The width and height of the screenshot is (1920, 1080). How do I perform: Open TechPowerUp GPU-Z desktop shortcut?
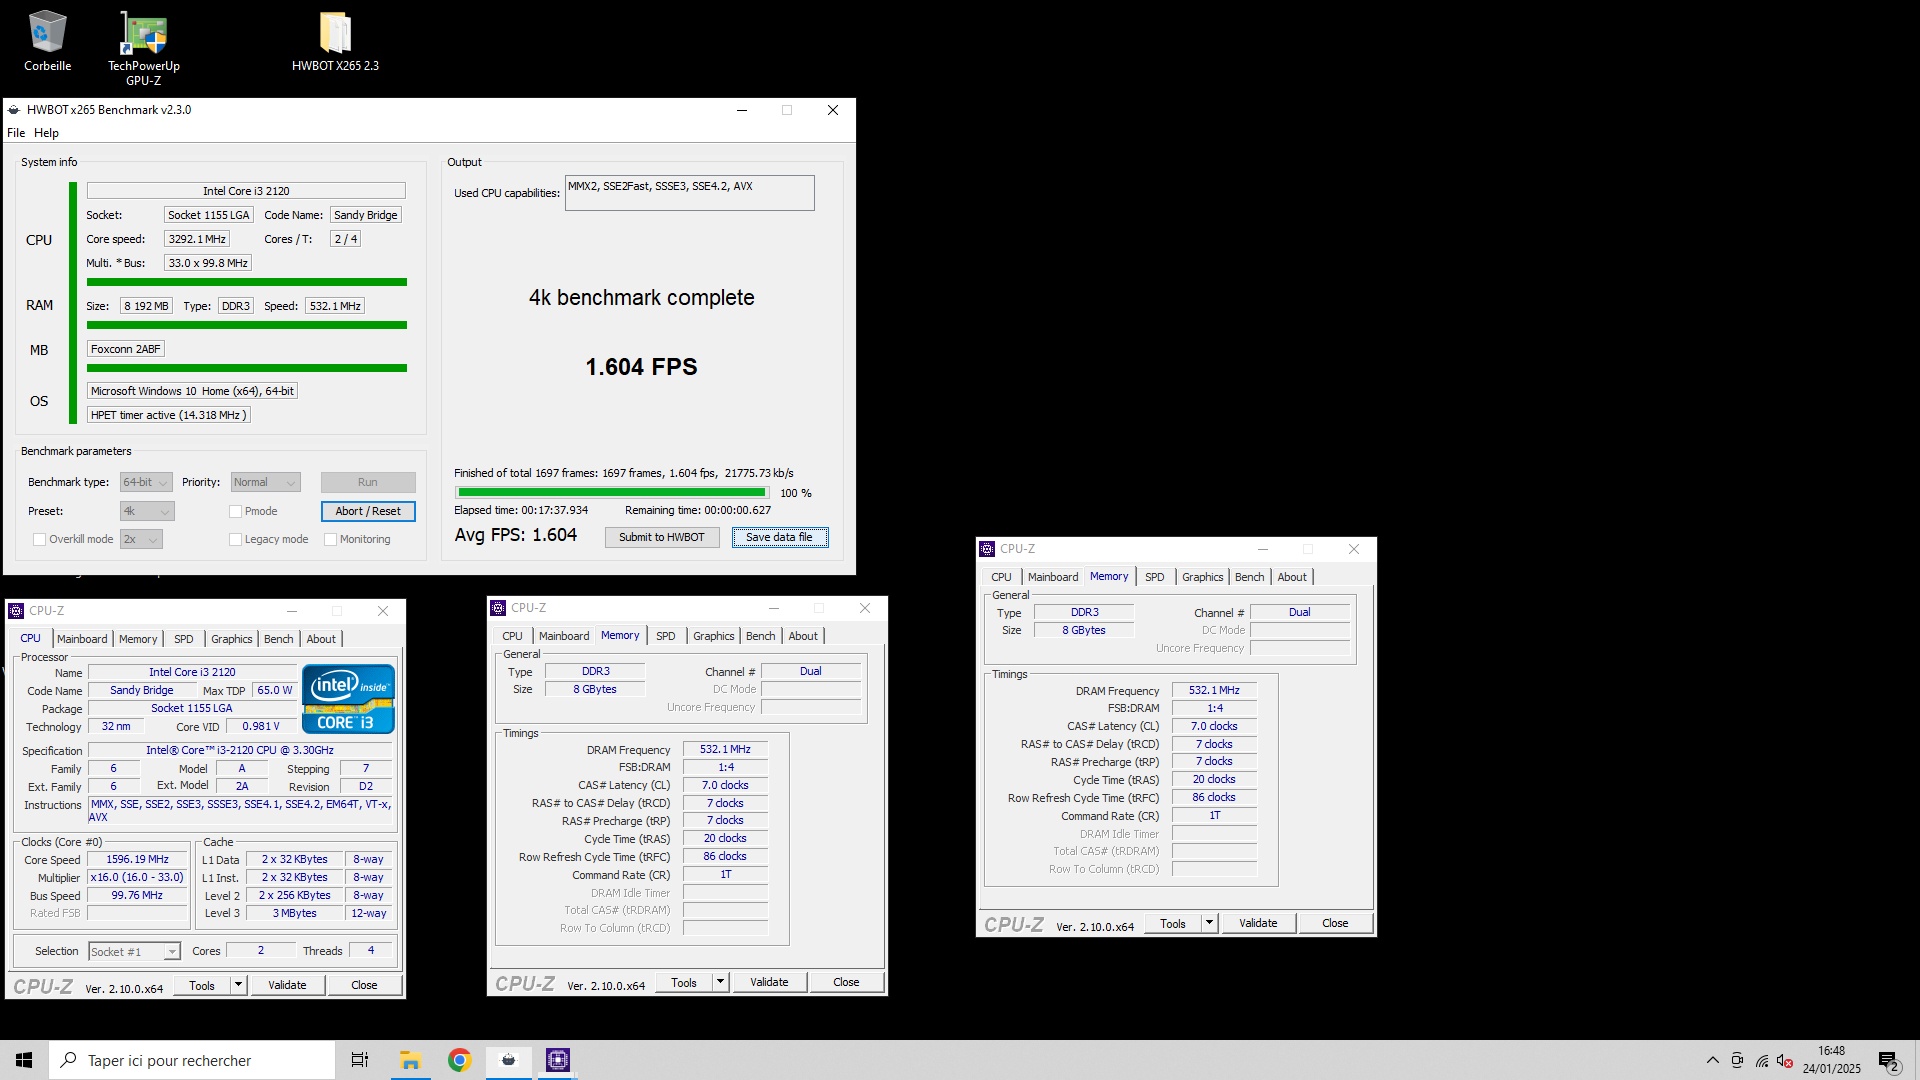(144, 47)
